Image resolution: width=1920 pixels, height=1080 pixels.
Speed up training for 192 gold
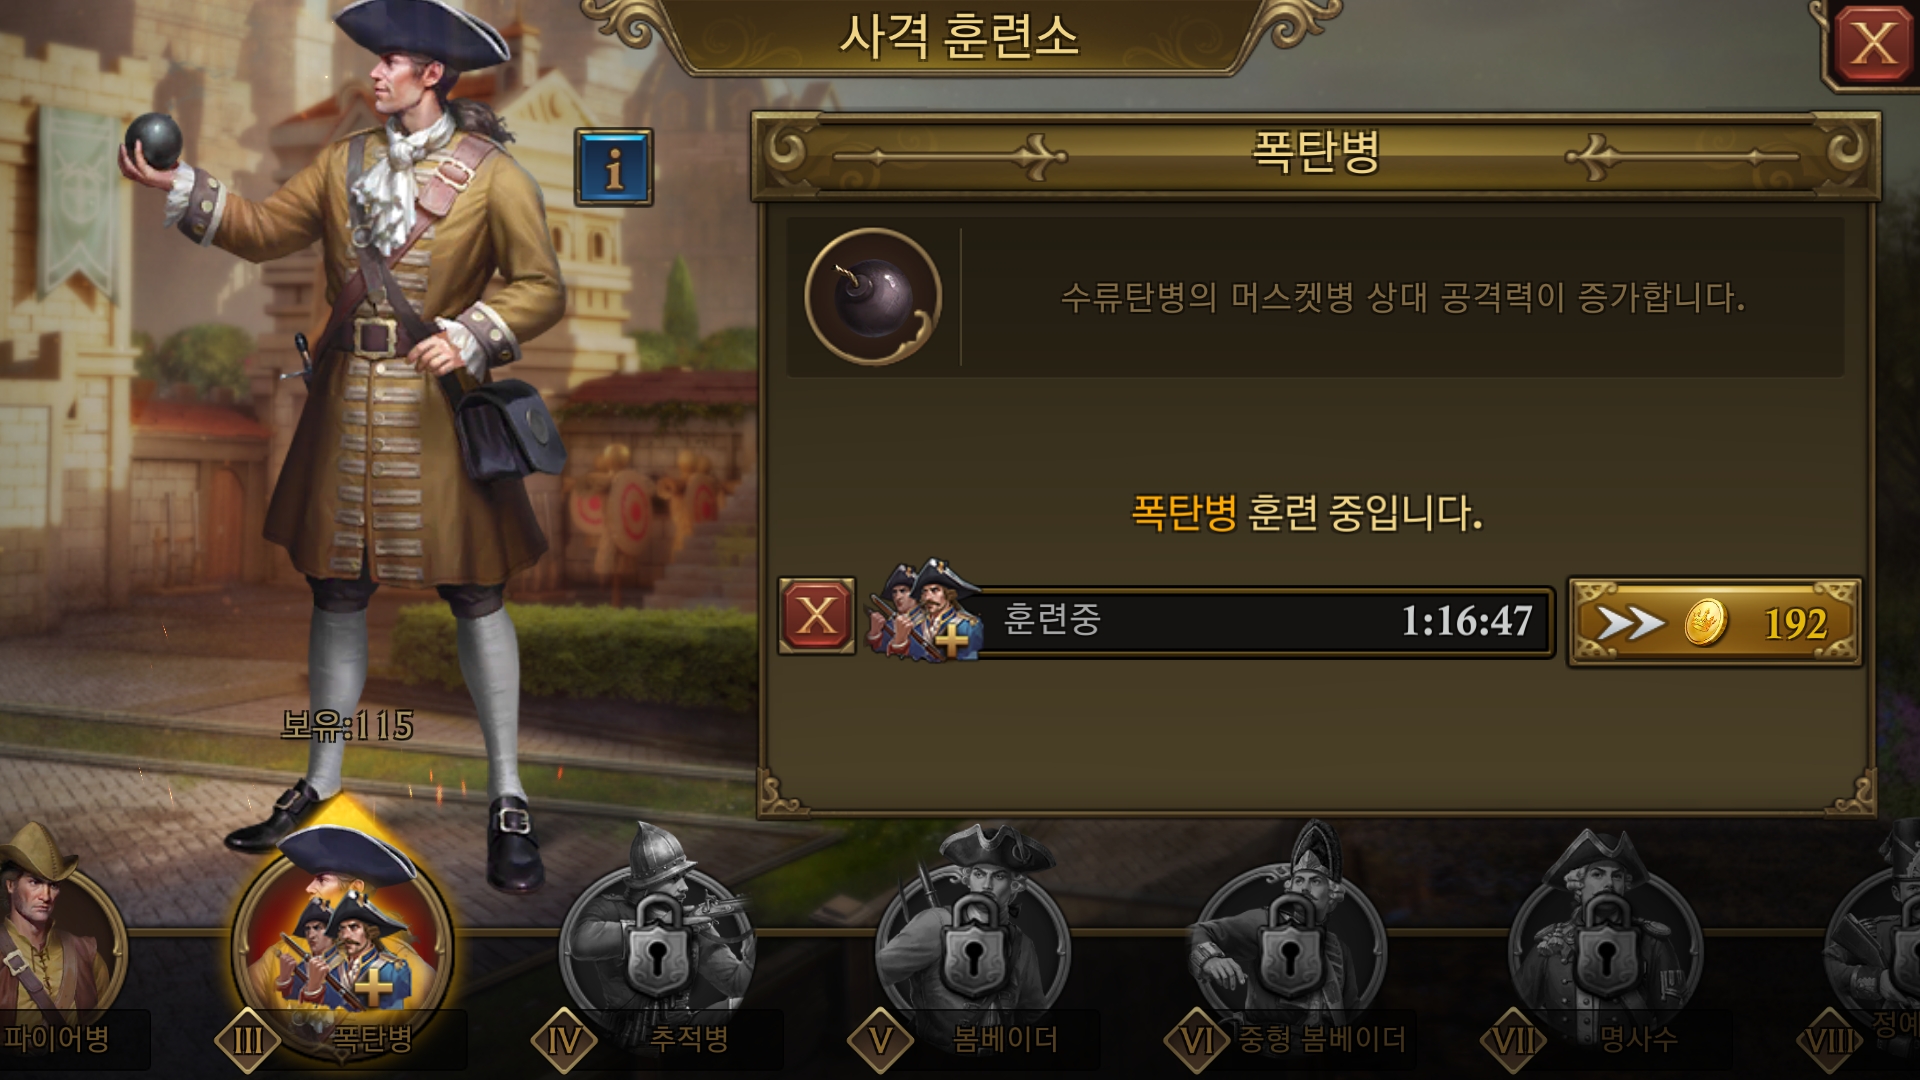pyautogui.click(x=1714, y=622)
